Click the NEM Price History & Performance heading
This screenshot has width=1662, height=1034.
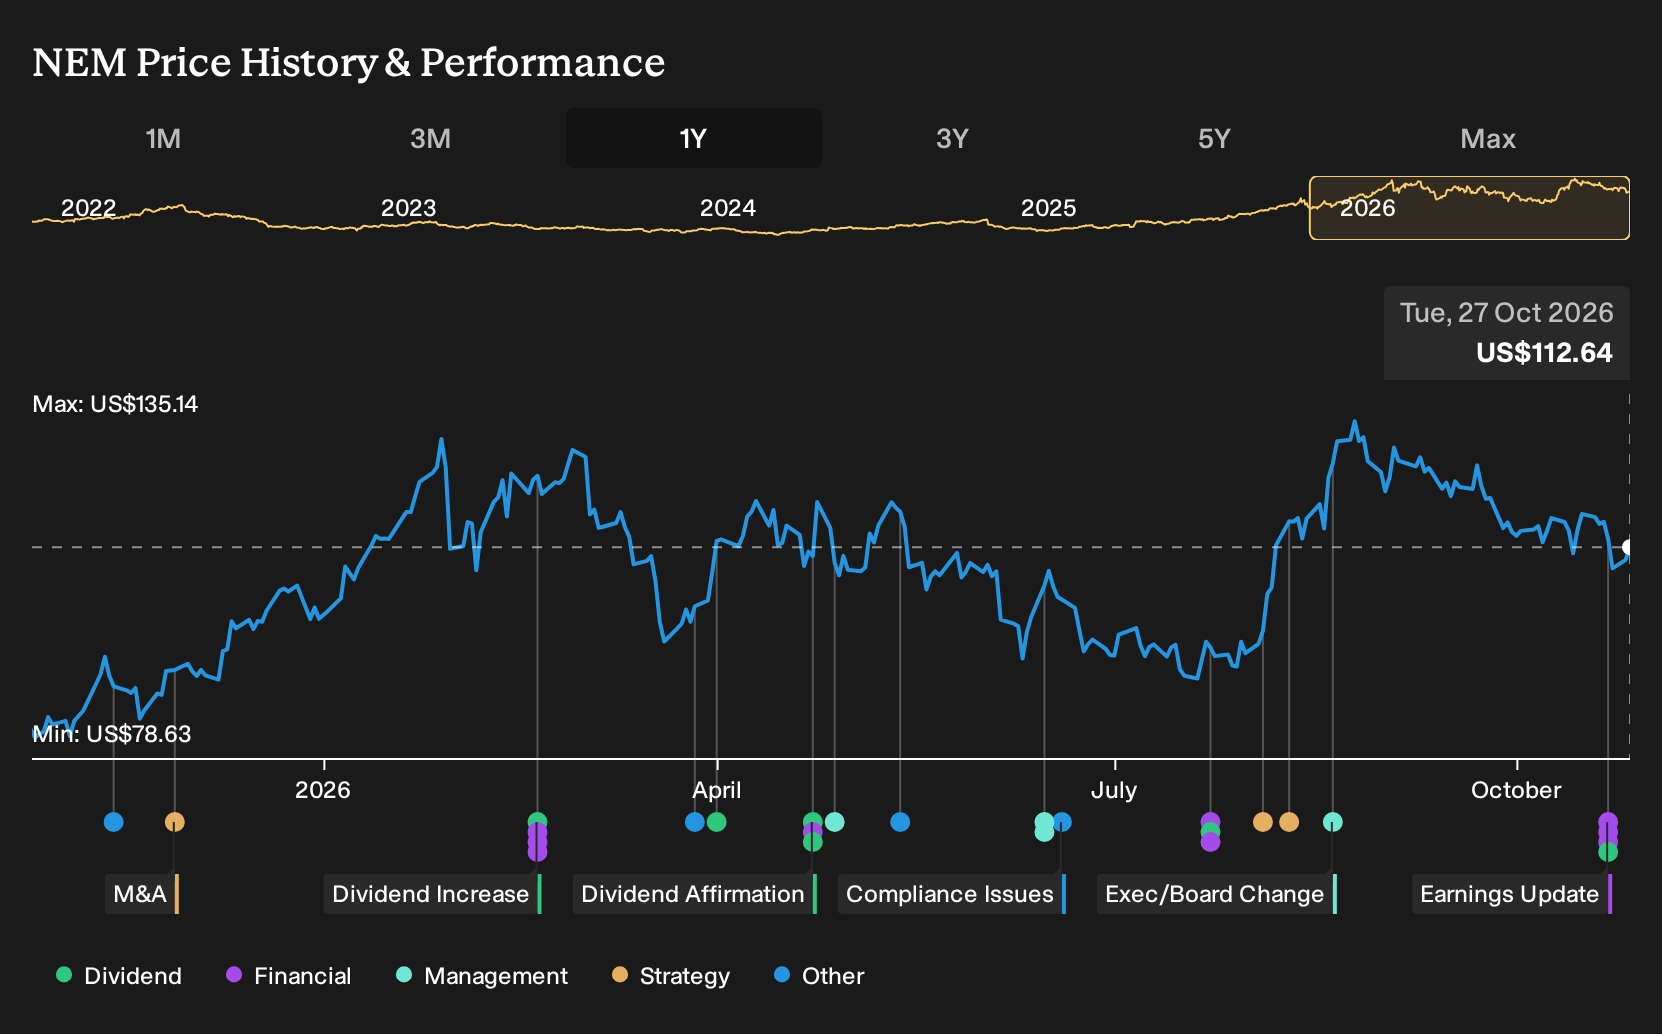click(349, 62)
